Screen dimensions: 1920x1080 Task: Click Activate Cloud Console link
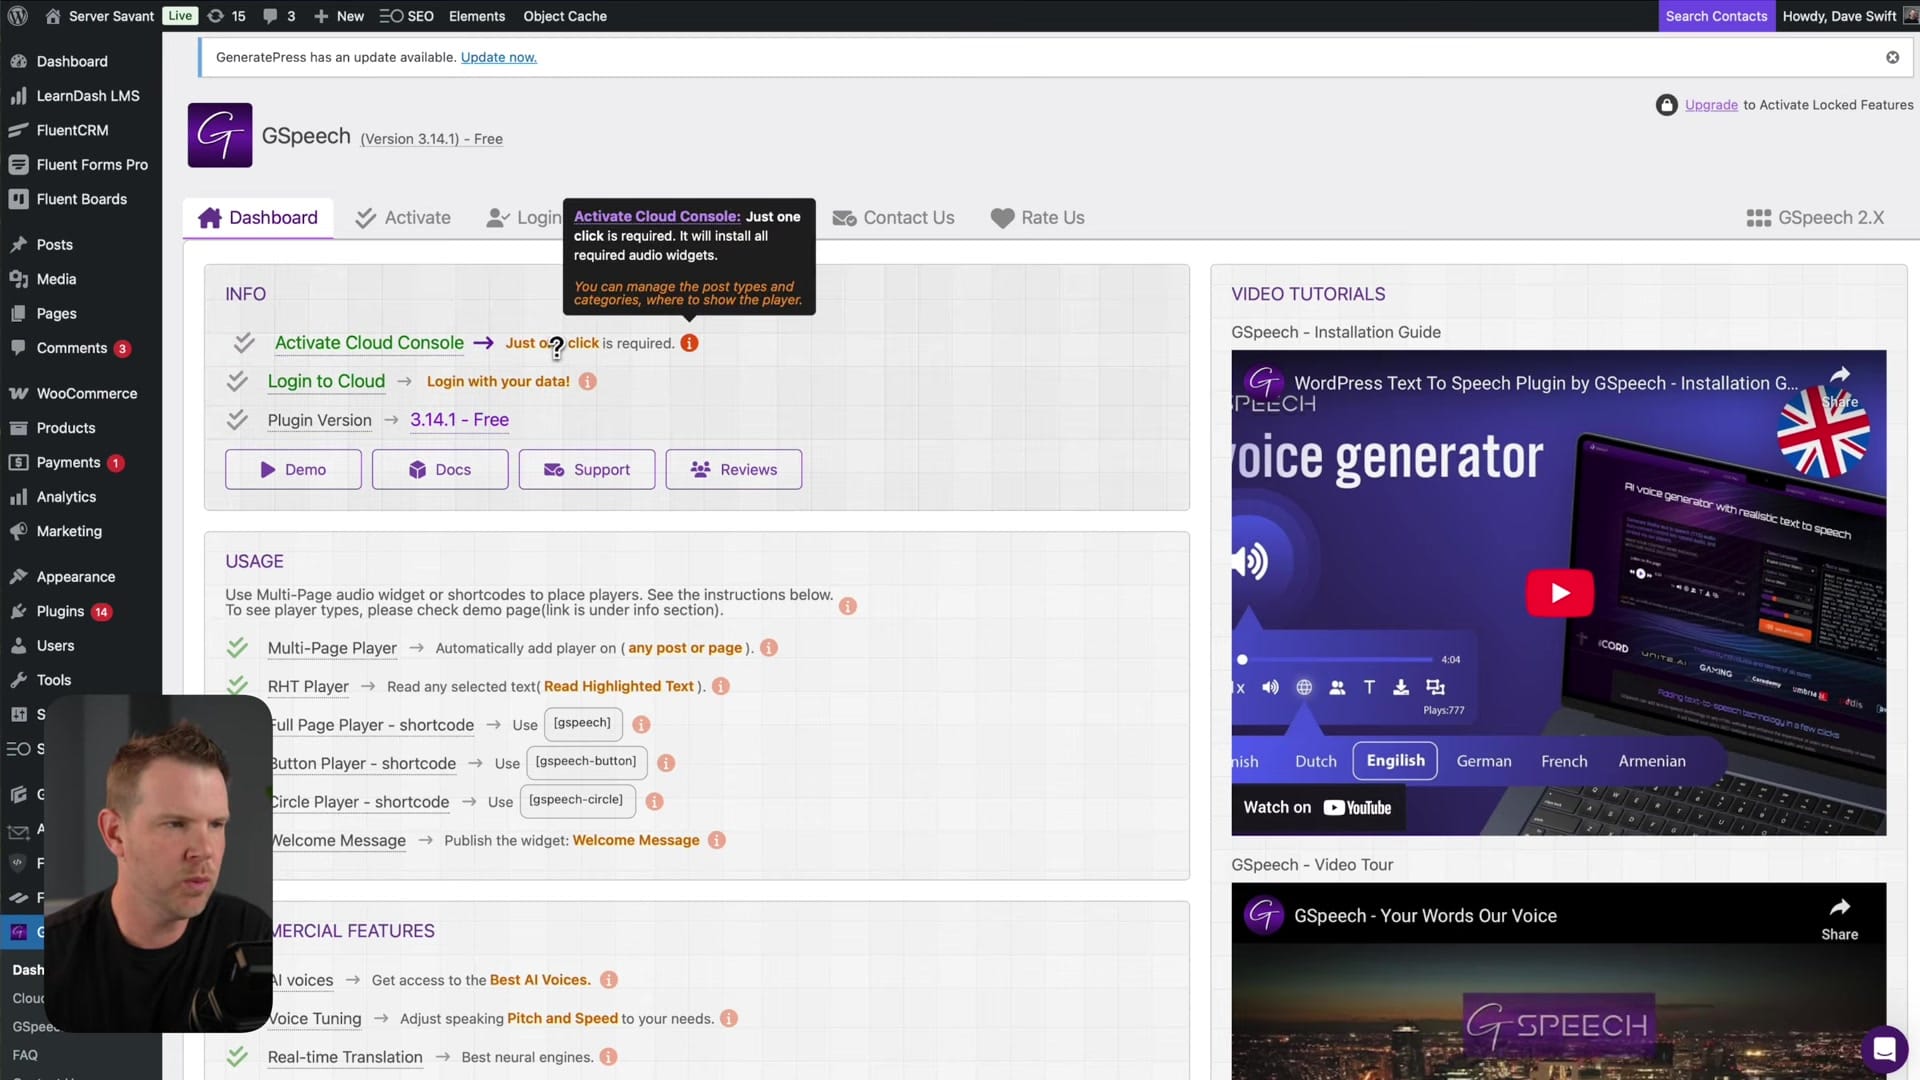(x=369, y=343)
